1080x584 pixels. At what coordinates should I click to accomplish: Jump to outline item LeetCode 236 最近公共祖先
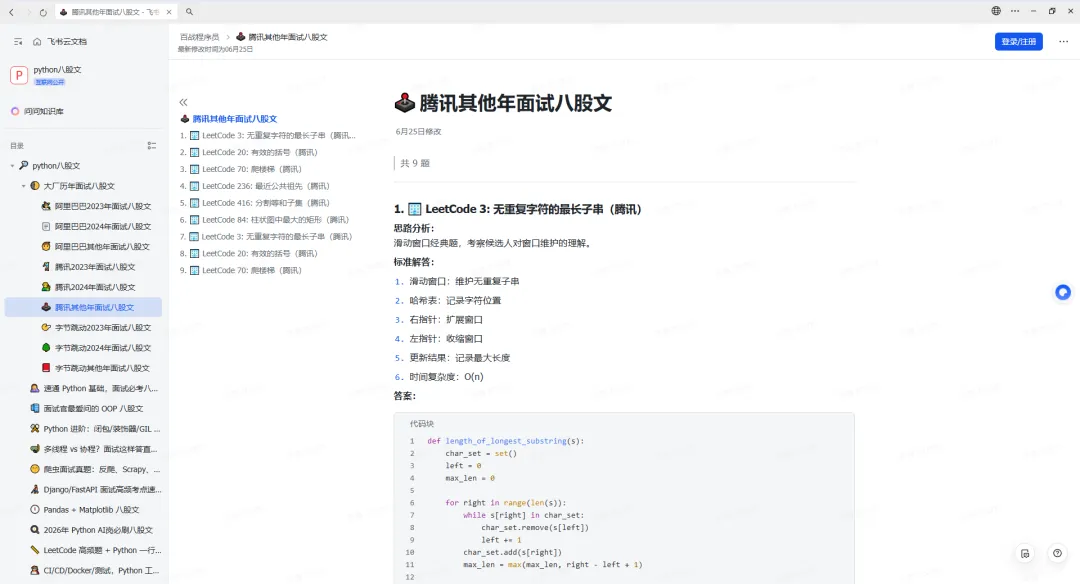point(266,186)
